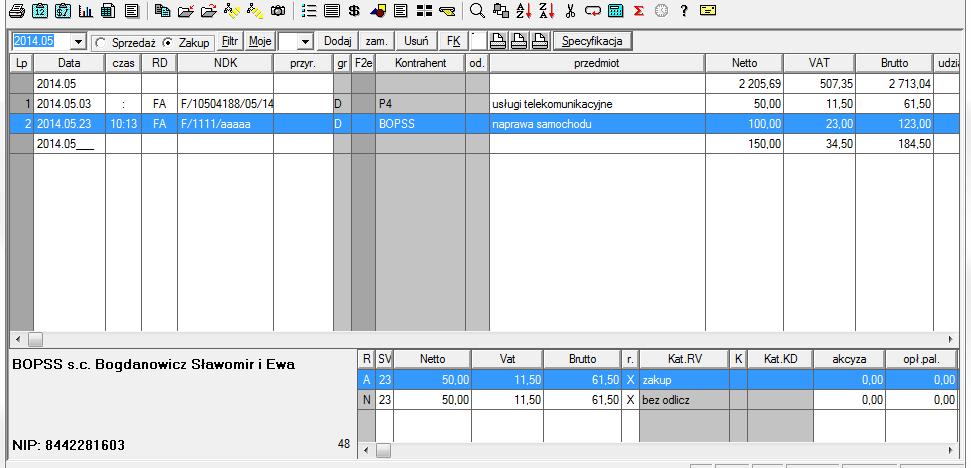Image resolution: width=971 pixels, height=468 pixels.
Task: Click the red sigma sum icon
Action: pos(638,11)
